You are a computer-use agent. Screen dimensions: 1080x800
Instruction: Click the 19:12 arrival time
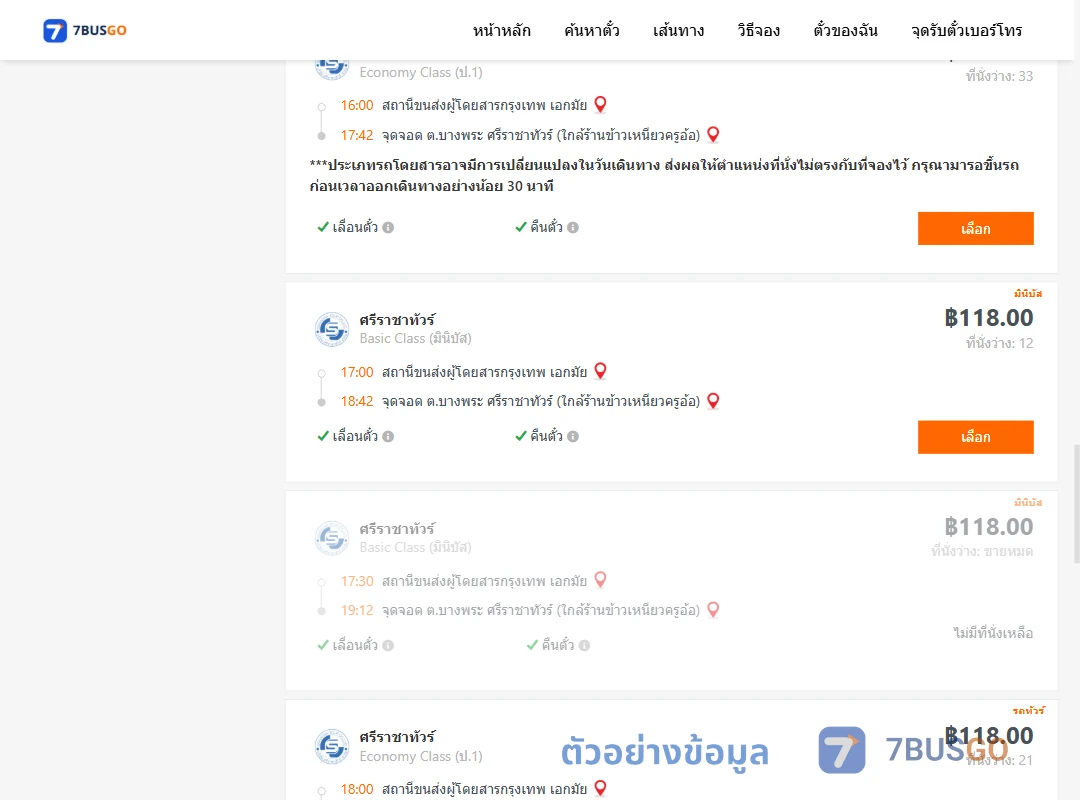click(357, 610)
